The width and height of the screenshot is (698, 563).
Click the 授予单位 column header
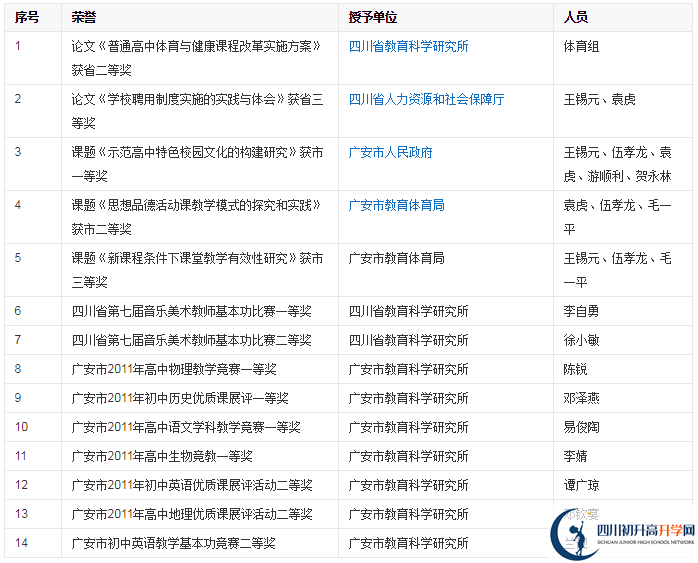(x=372, y=17)
